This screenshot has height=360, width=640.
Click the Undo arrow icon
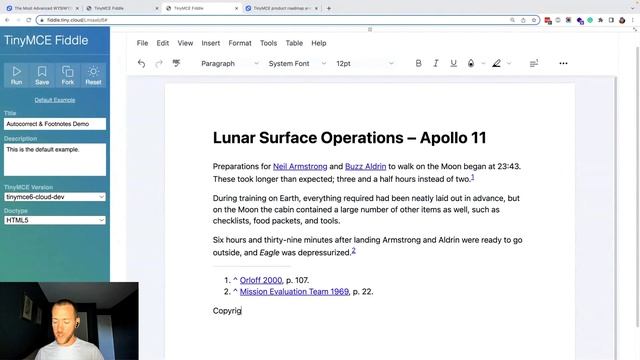click(141, 63)
